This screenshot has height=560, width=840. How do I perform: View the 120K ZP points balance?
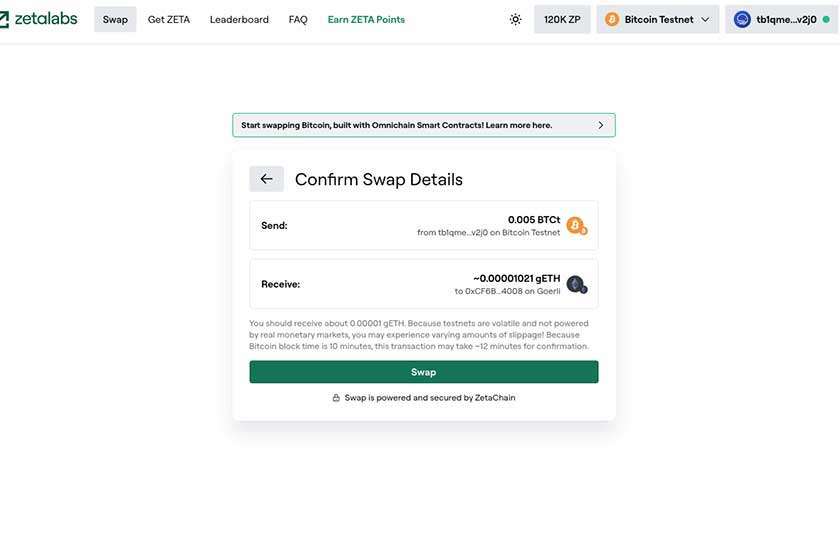[x=562, y=19]
